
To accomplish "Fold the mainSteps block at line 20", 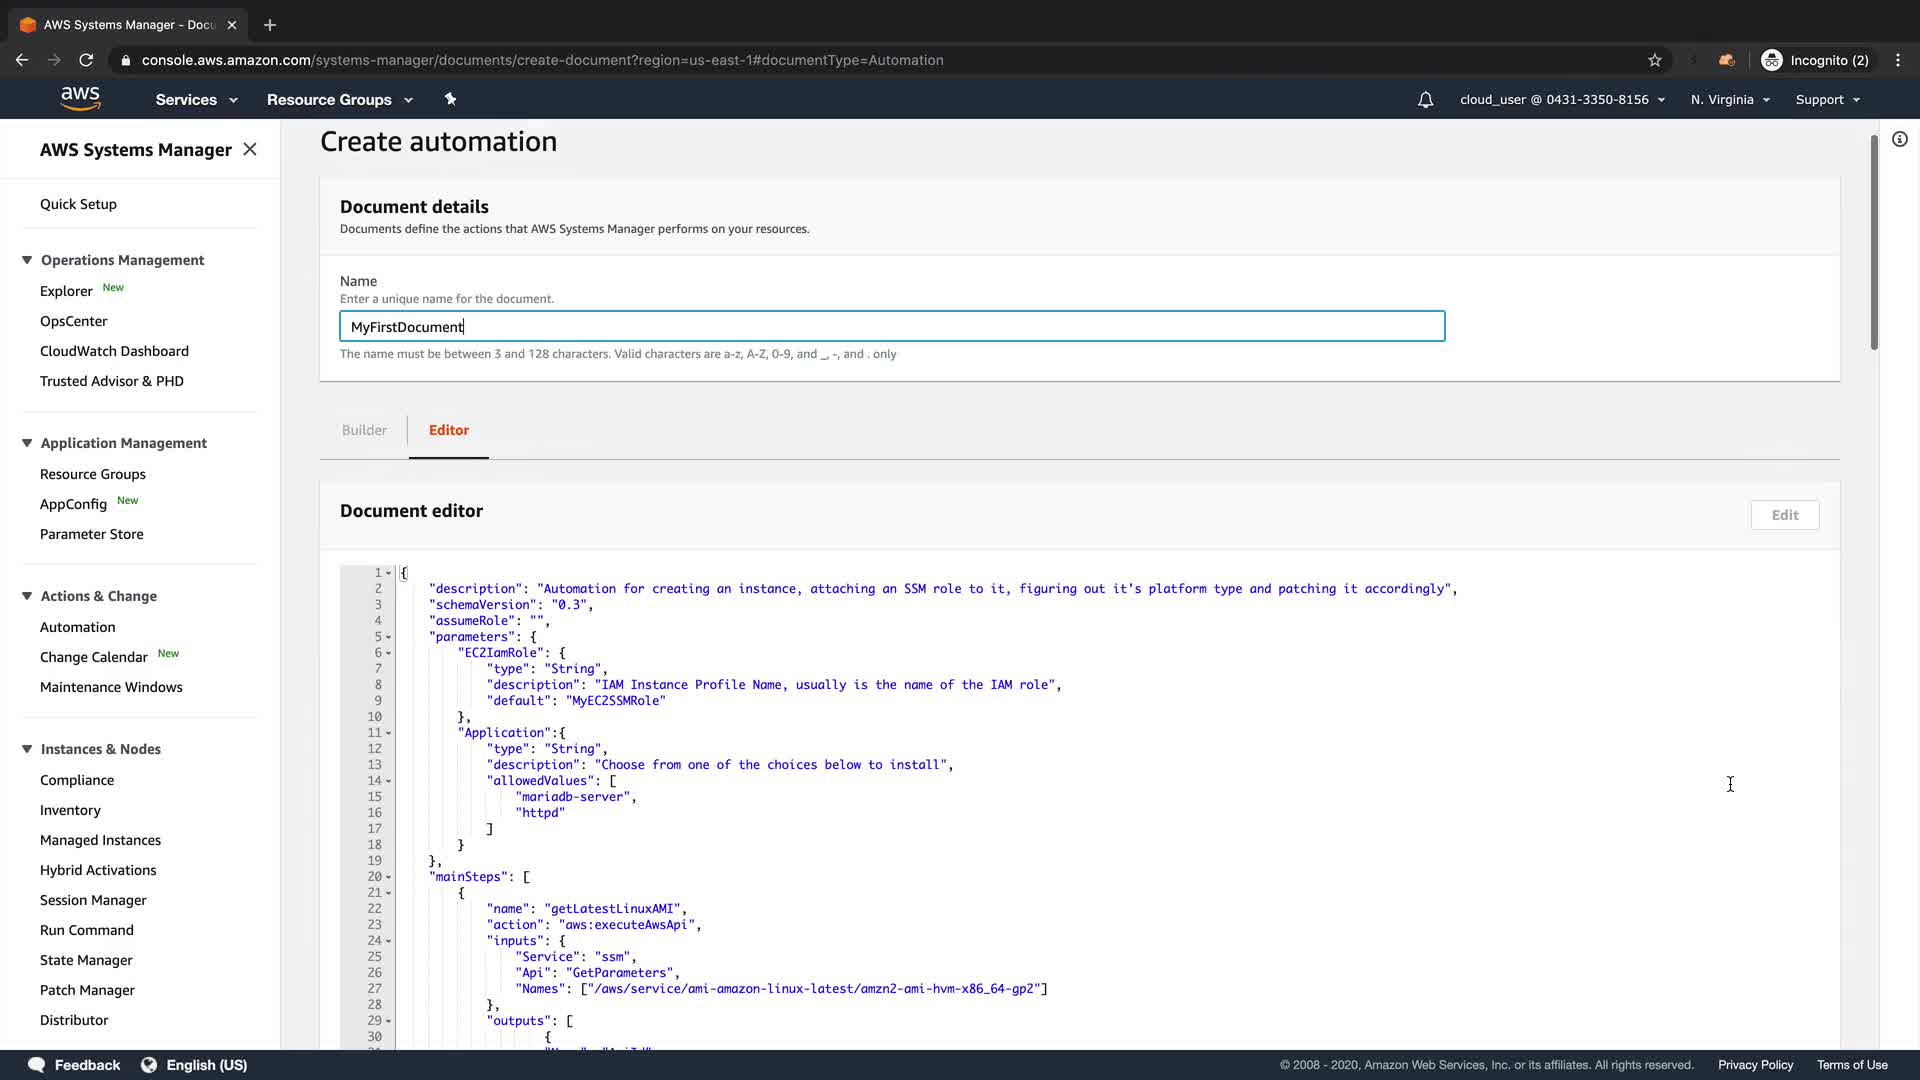I will tap(388, 877).
